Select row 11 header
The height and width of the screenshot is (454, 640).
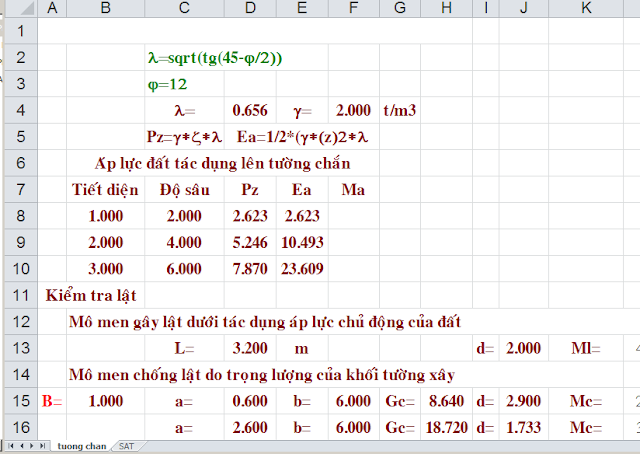(x=18, y=295)
